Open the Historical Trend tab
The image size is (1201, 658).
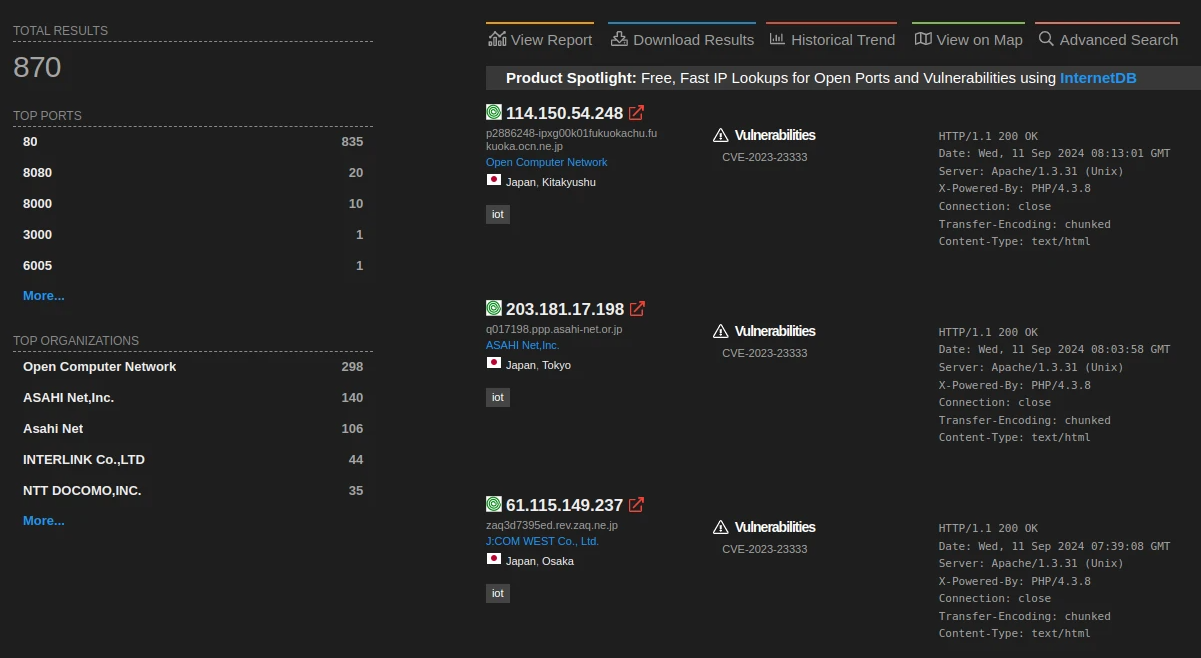tap(832, 39)
